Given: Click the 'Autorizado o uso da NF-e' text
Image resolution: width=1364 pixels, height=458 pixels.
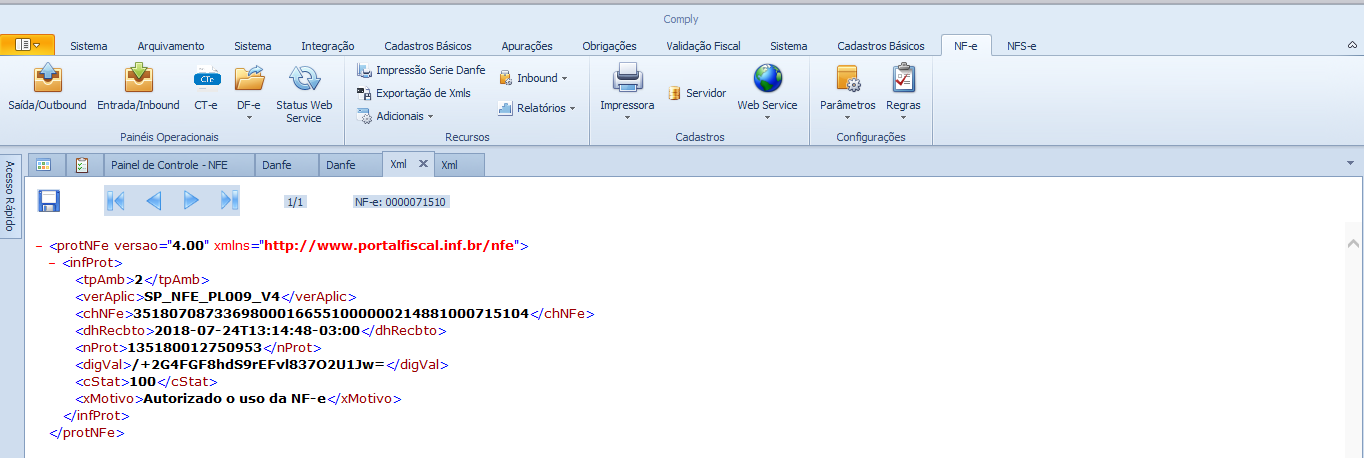Looking at the screenshot, I should 235,399.
